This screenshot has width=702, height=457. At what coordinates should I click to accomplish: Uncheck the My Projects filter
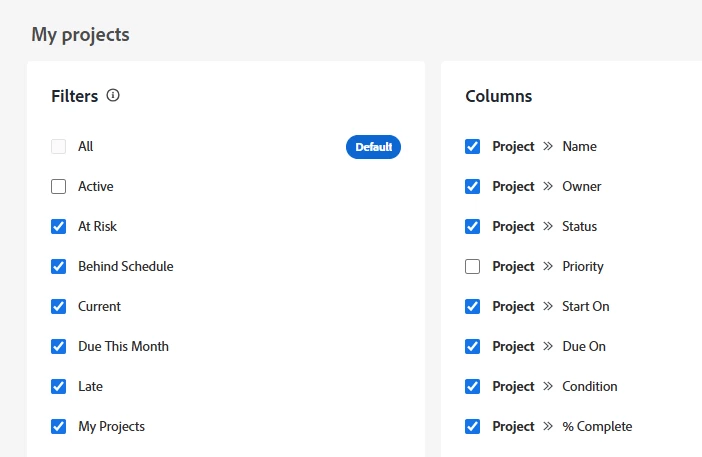(59, 427)
